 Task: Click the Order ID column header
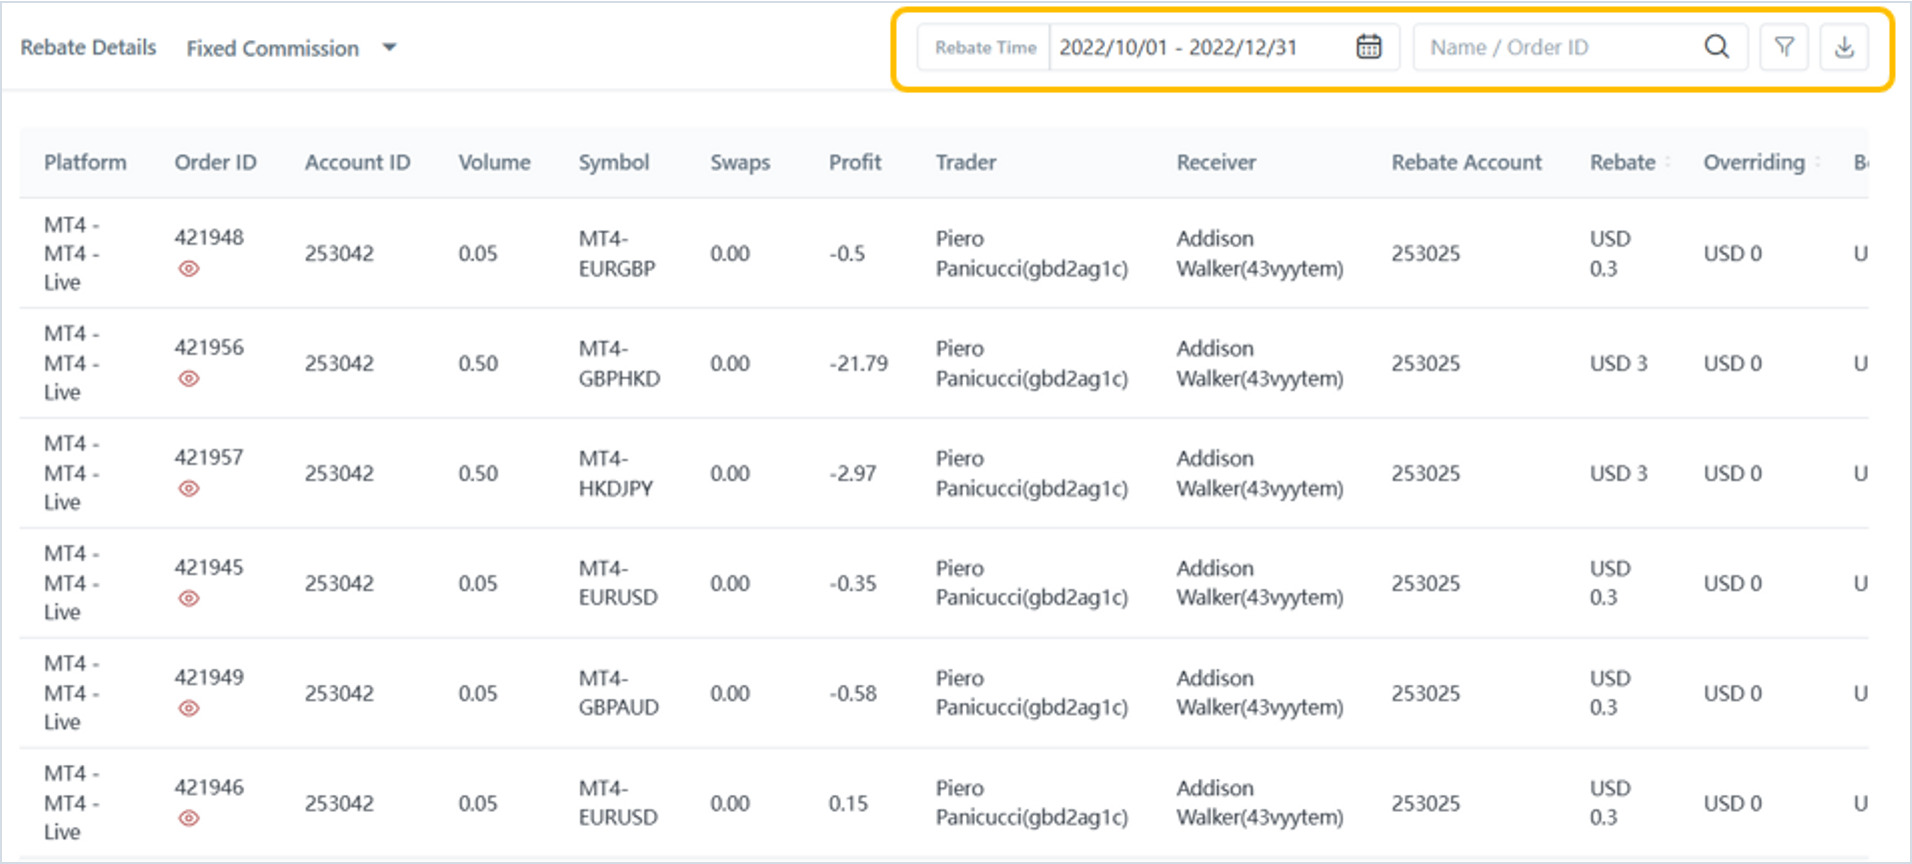click(215, 162)
